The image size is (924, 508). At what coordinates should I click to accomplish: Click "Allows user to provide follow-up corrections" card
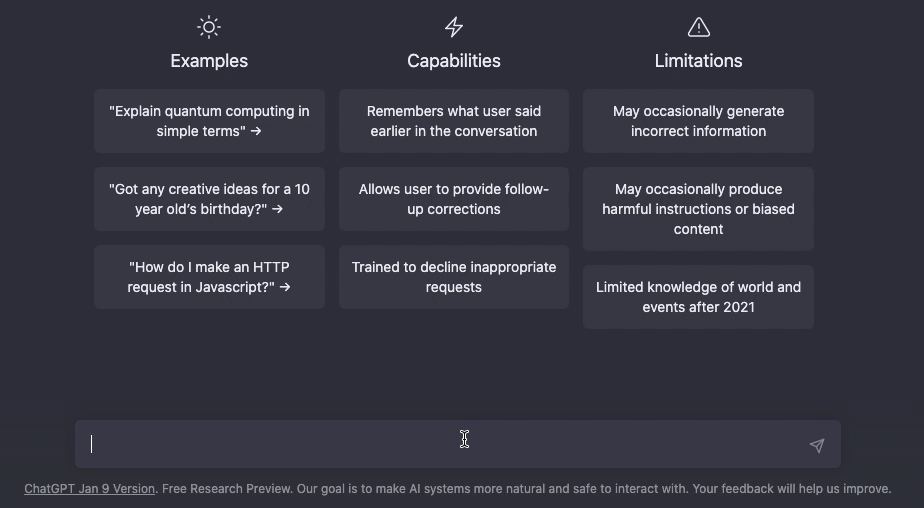[454, 199]
